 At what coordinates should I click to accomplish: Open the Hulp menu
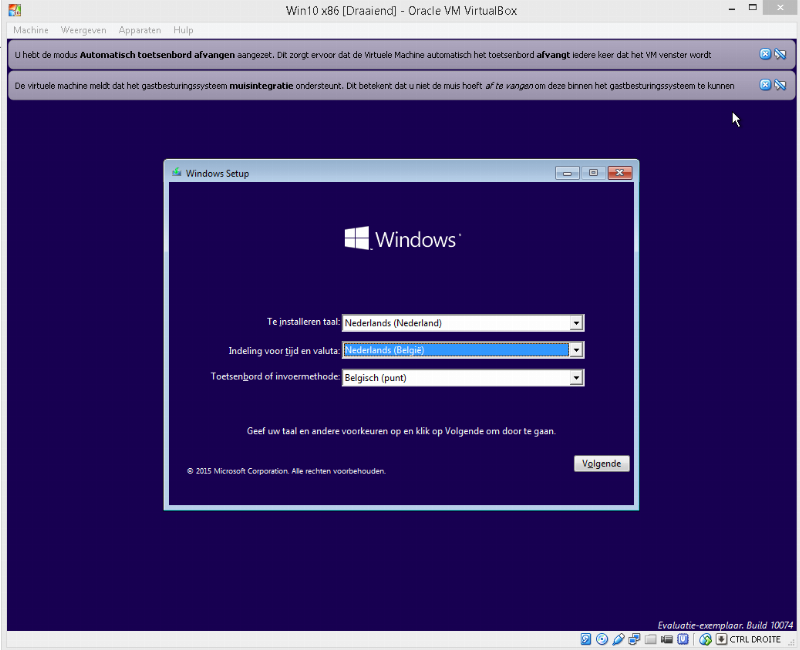(183, 30)
